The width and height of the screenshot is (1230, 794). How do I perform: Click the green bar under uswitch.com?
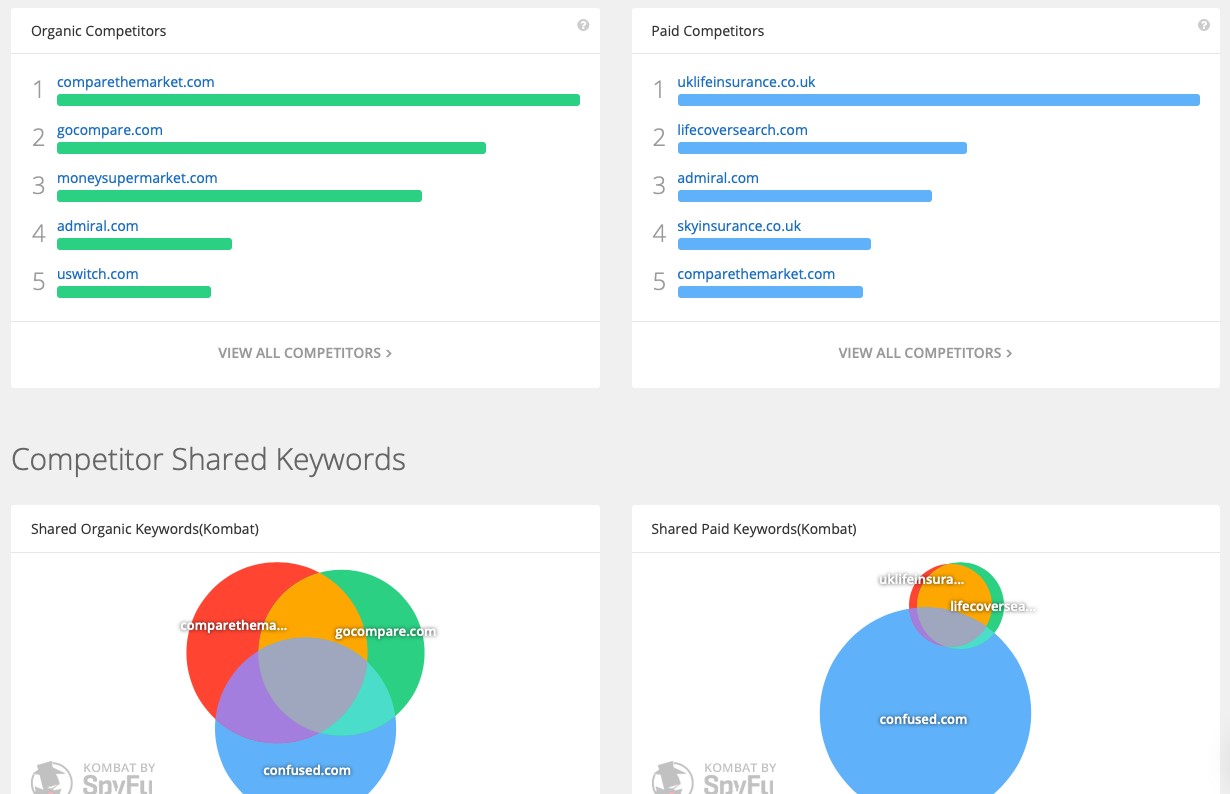(134, 292)
